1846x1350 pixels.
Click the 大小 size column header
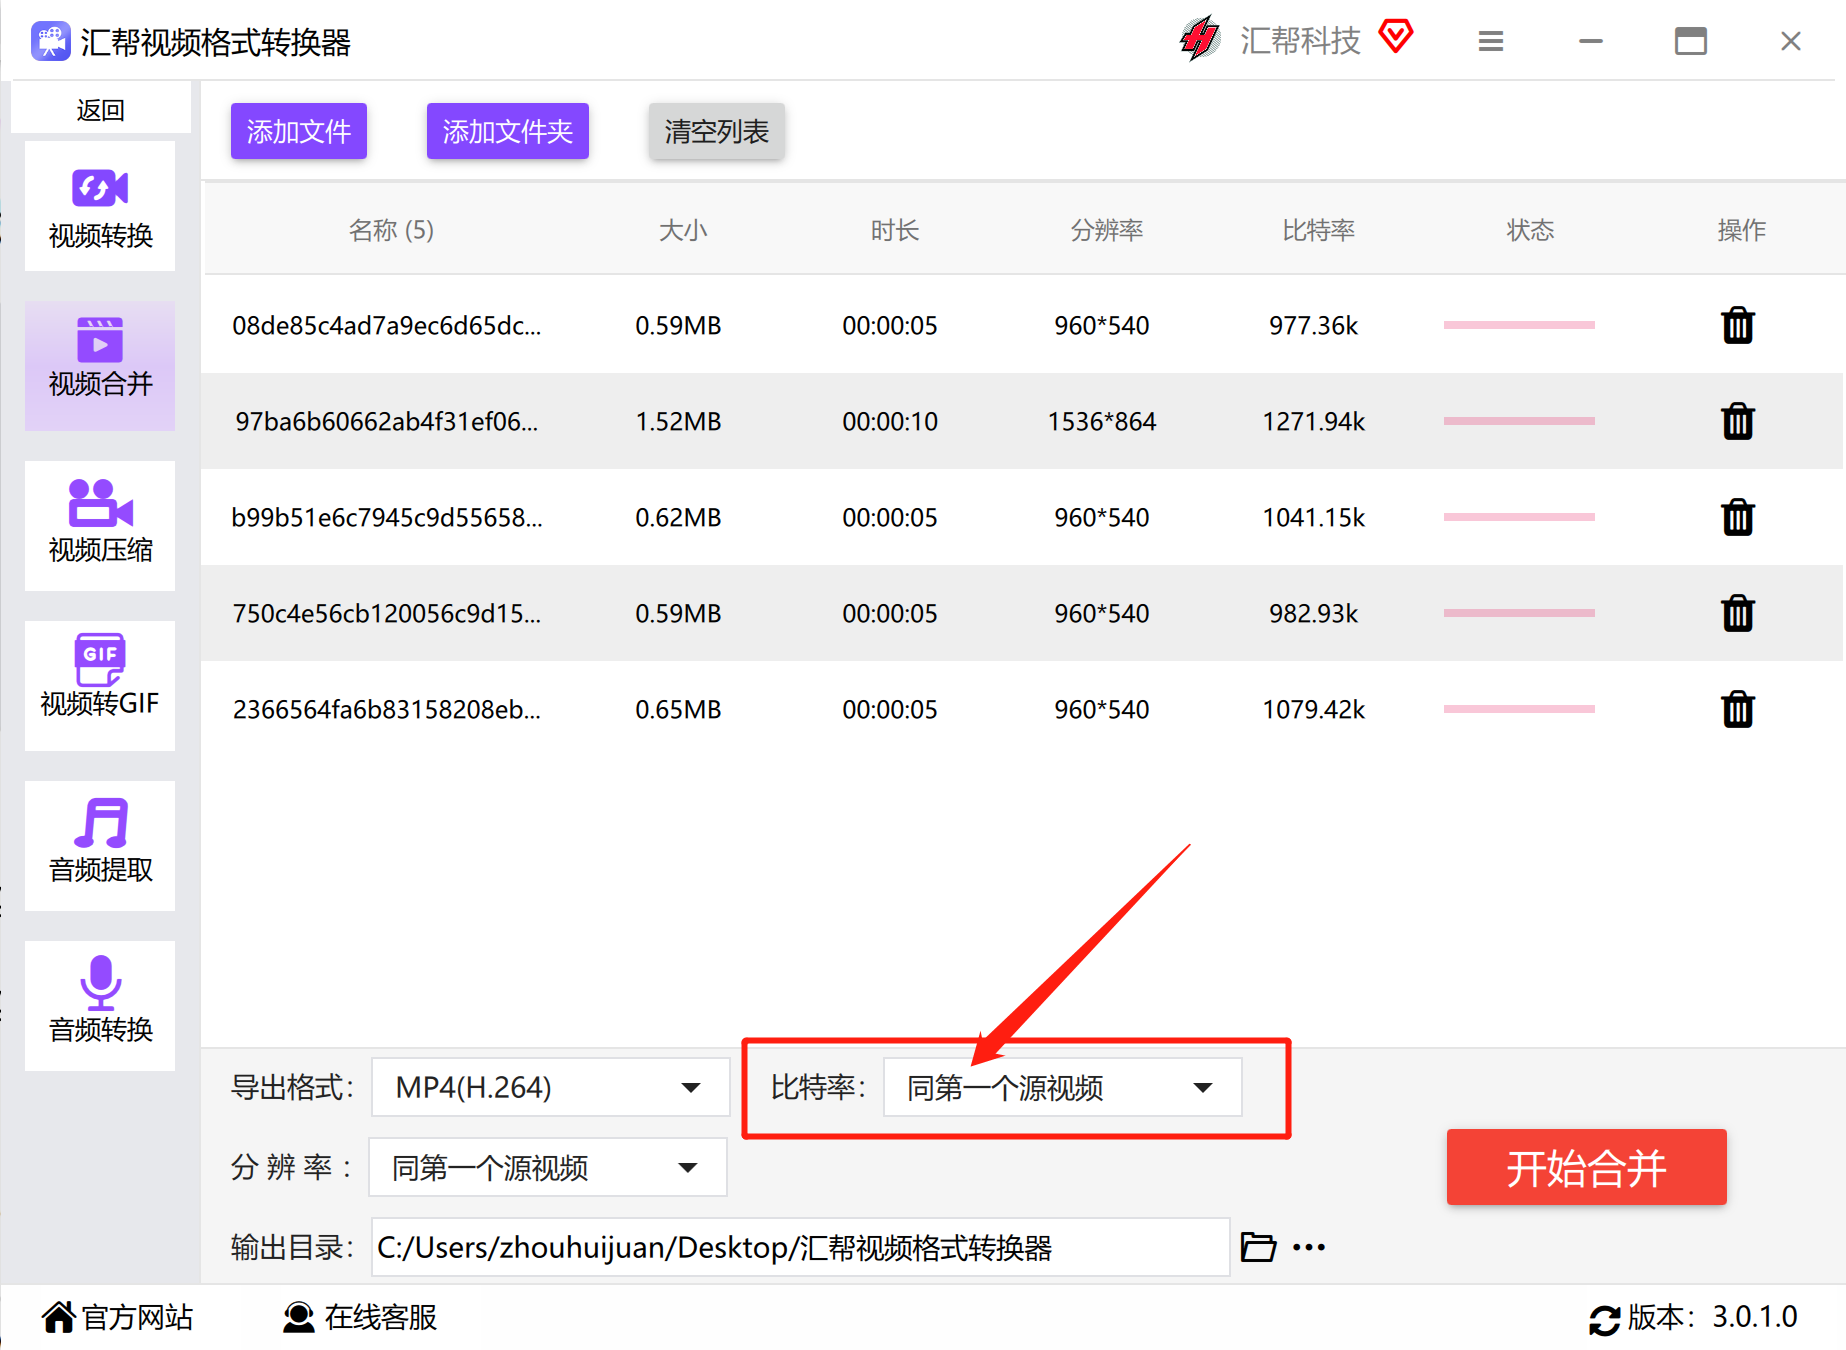click(x=683, y=230)
